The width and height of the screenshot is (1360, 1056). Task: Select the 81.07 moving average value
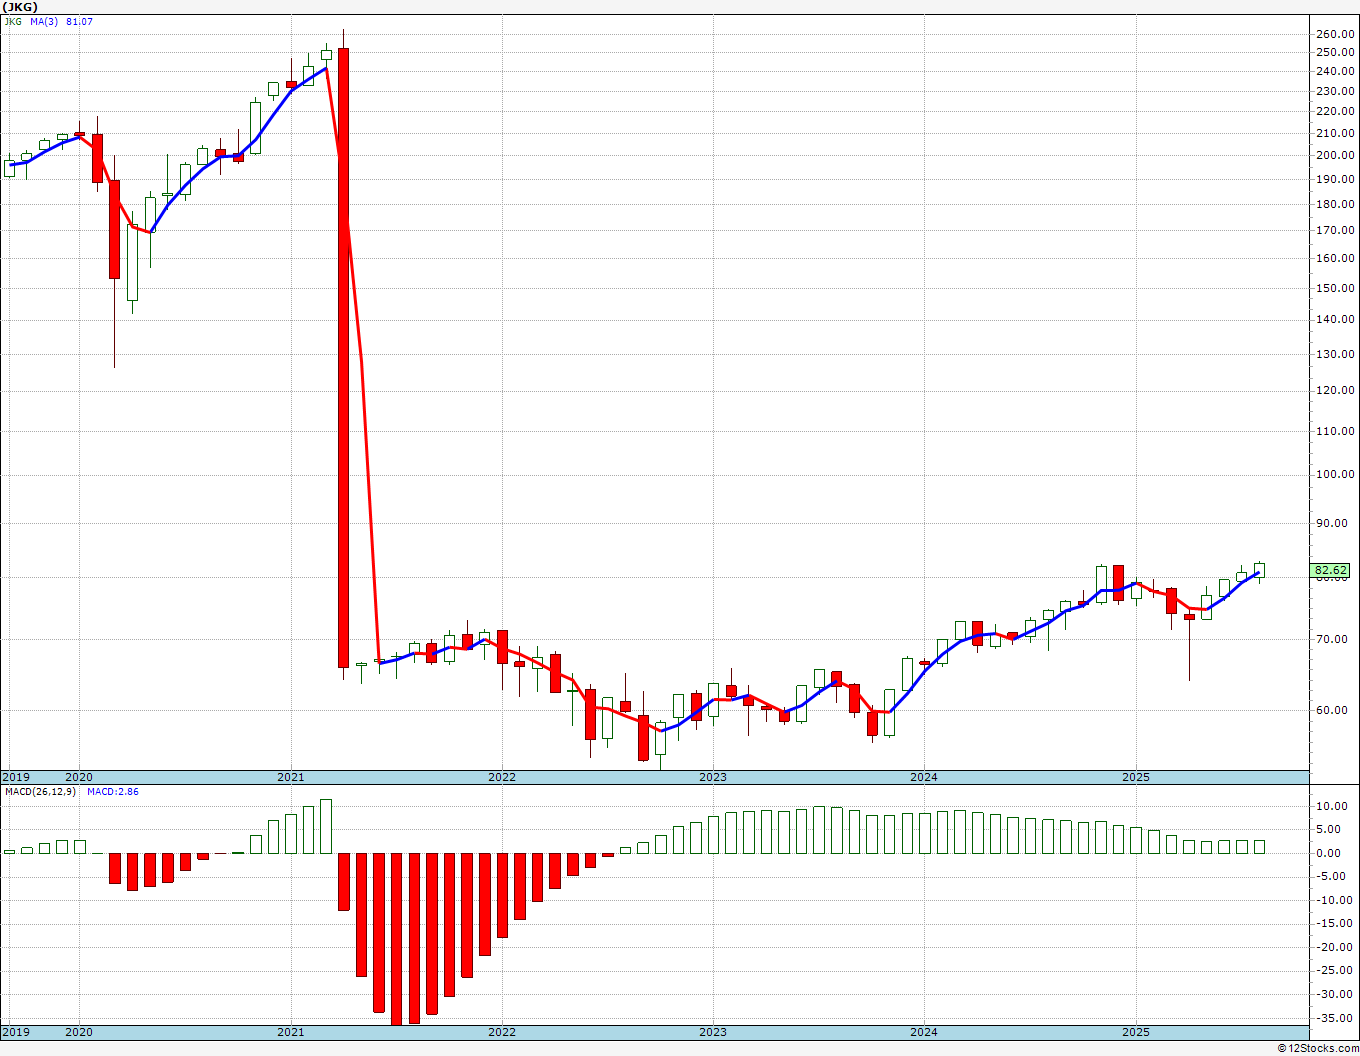[x=79, y=21]
